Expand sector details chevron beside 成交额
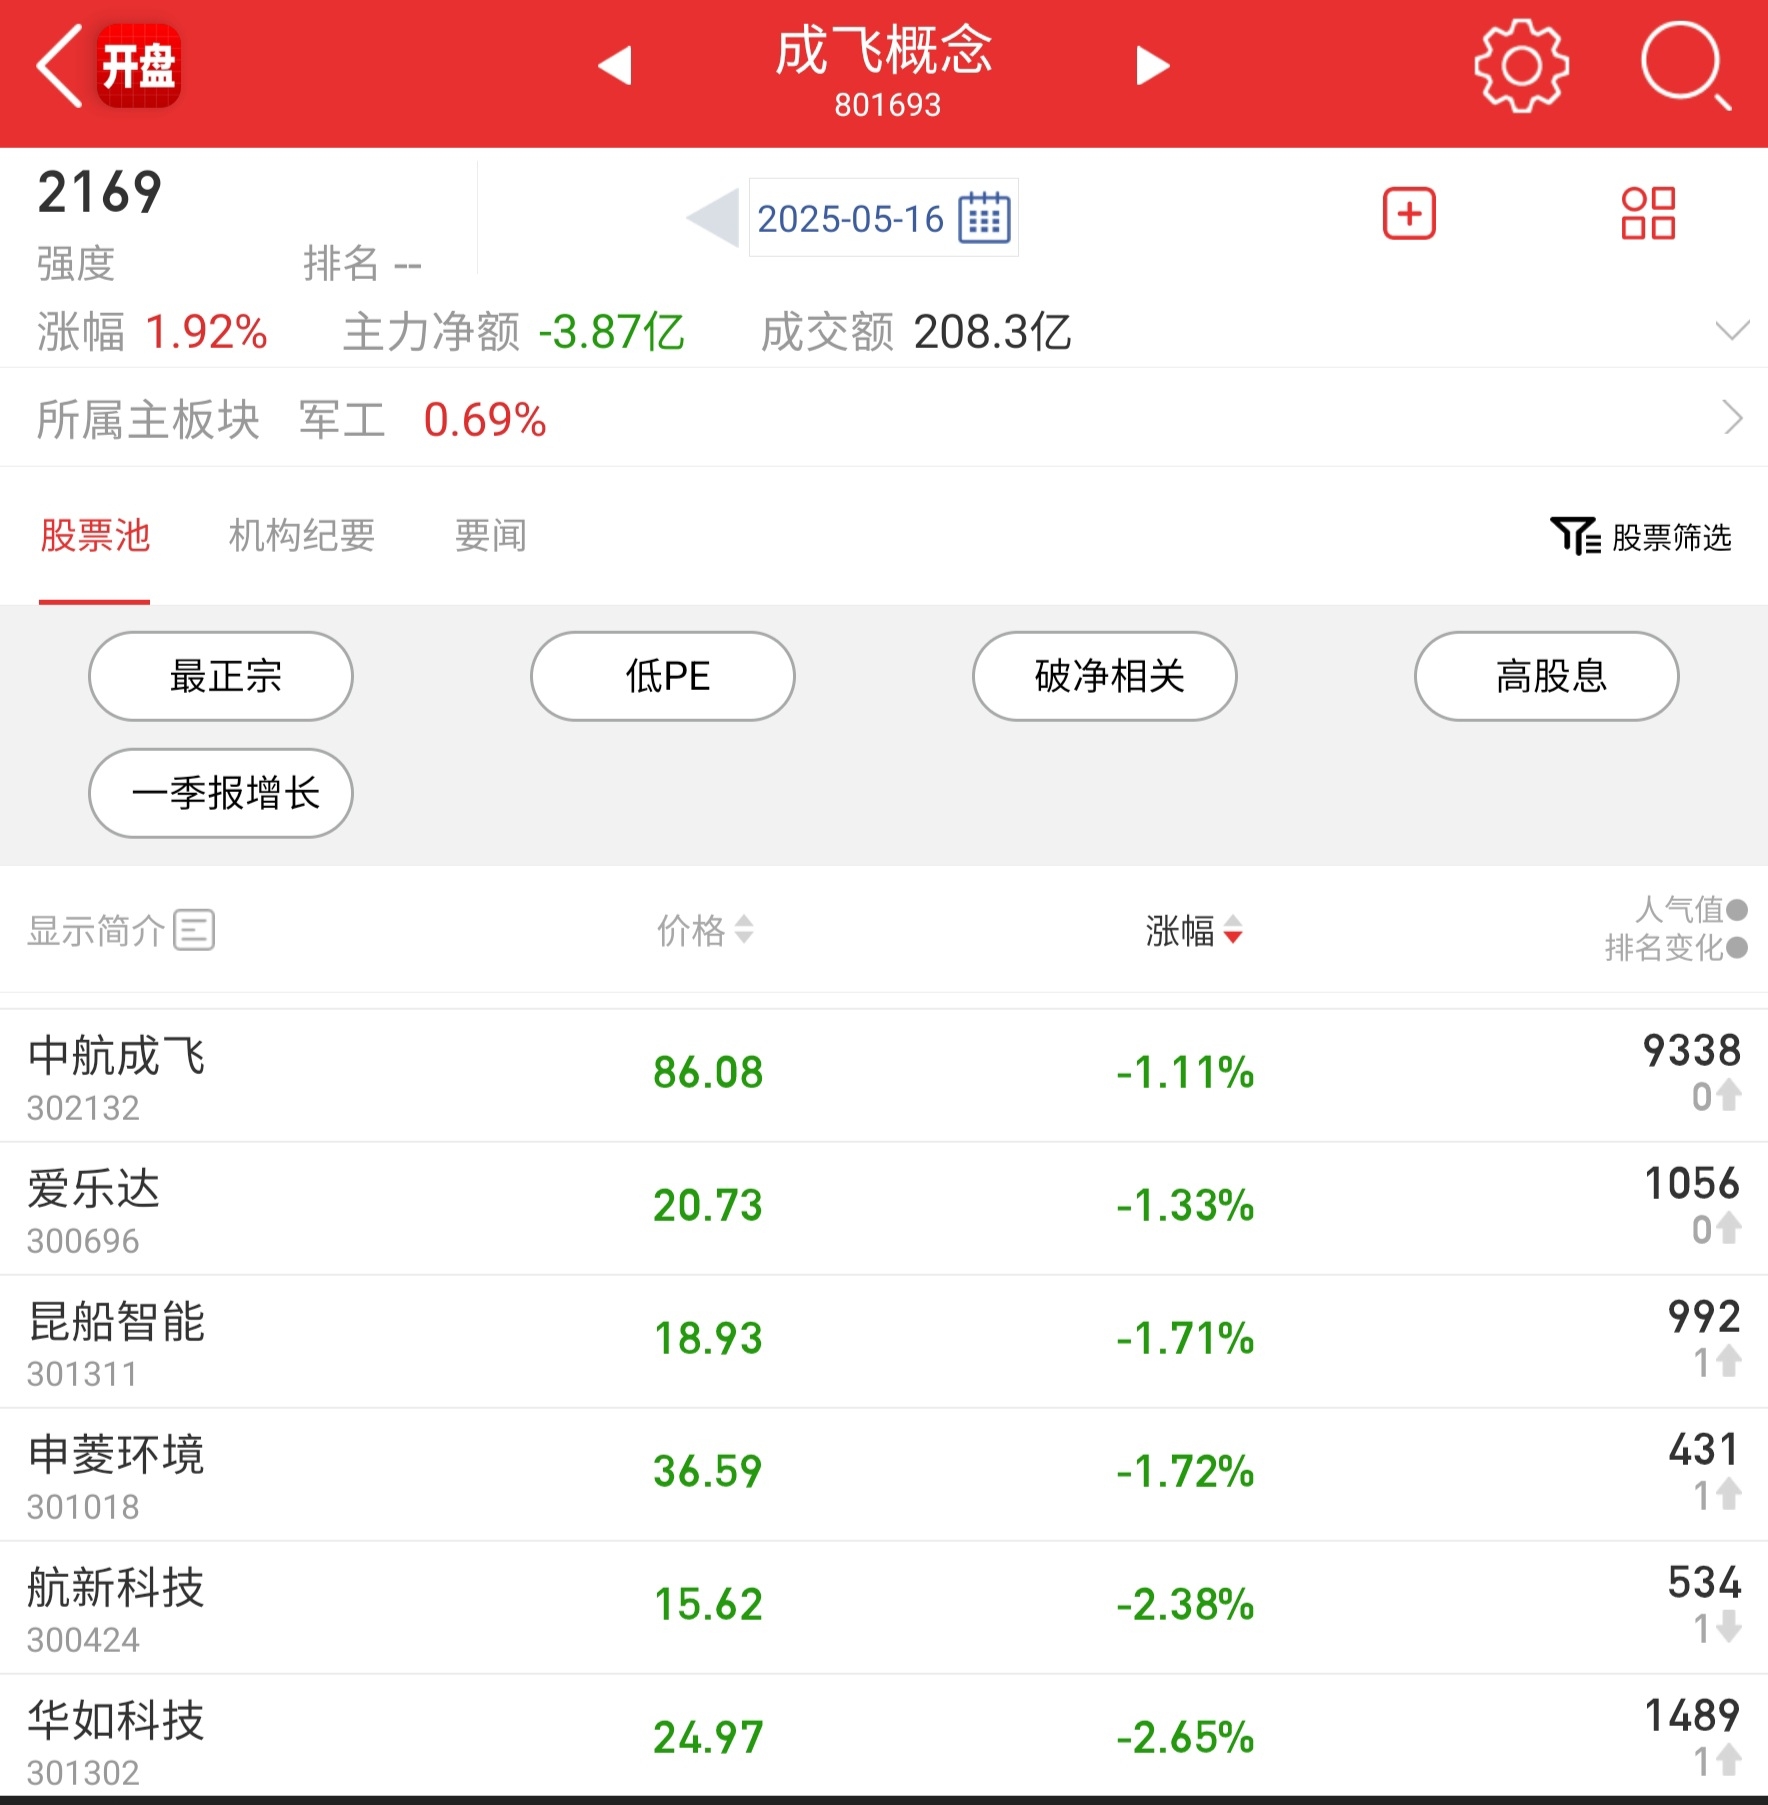 pos(1732,330)
